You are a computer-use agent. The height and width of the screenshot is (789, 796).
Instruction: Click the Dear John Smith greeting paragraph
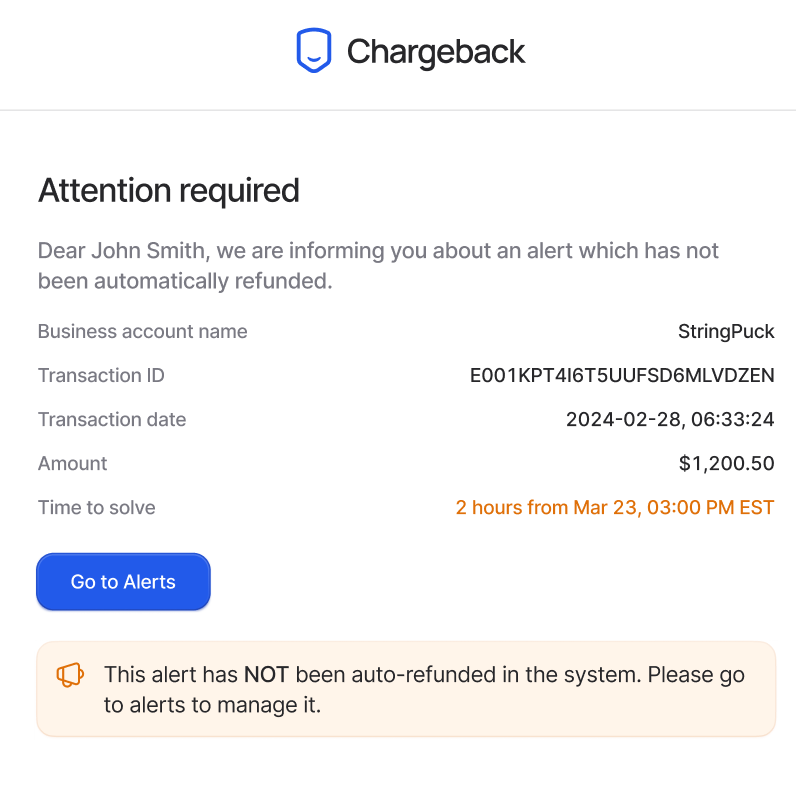click(x=378, y=266)
